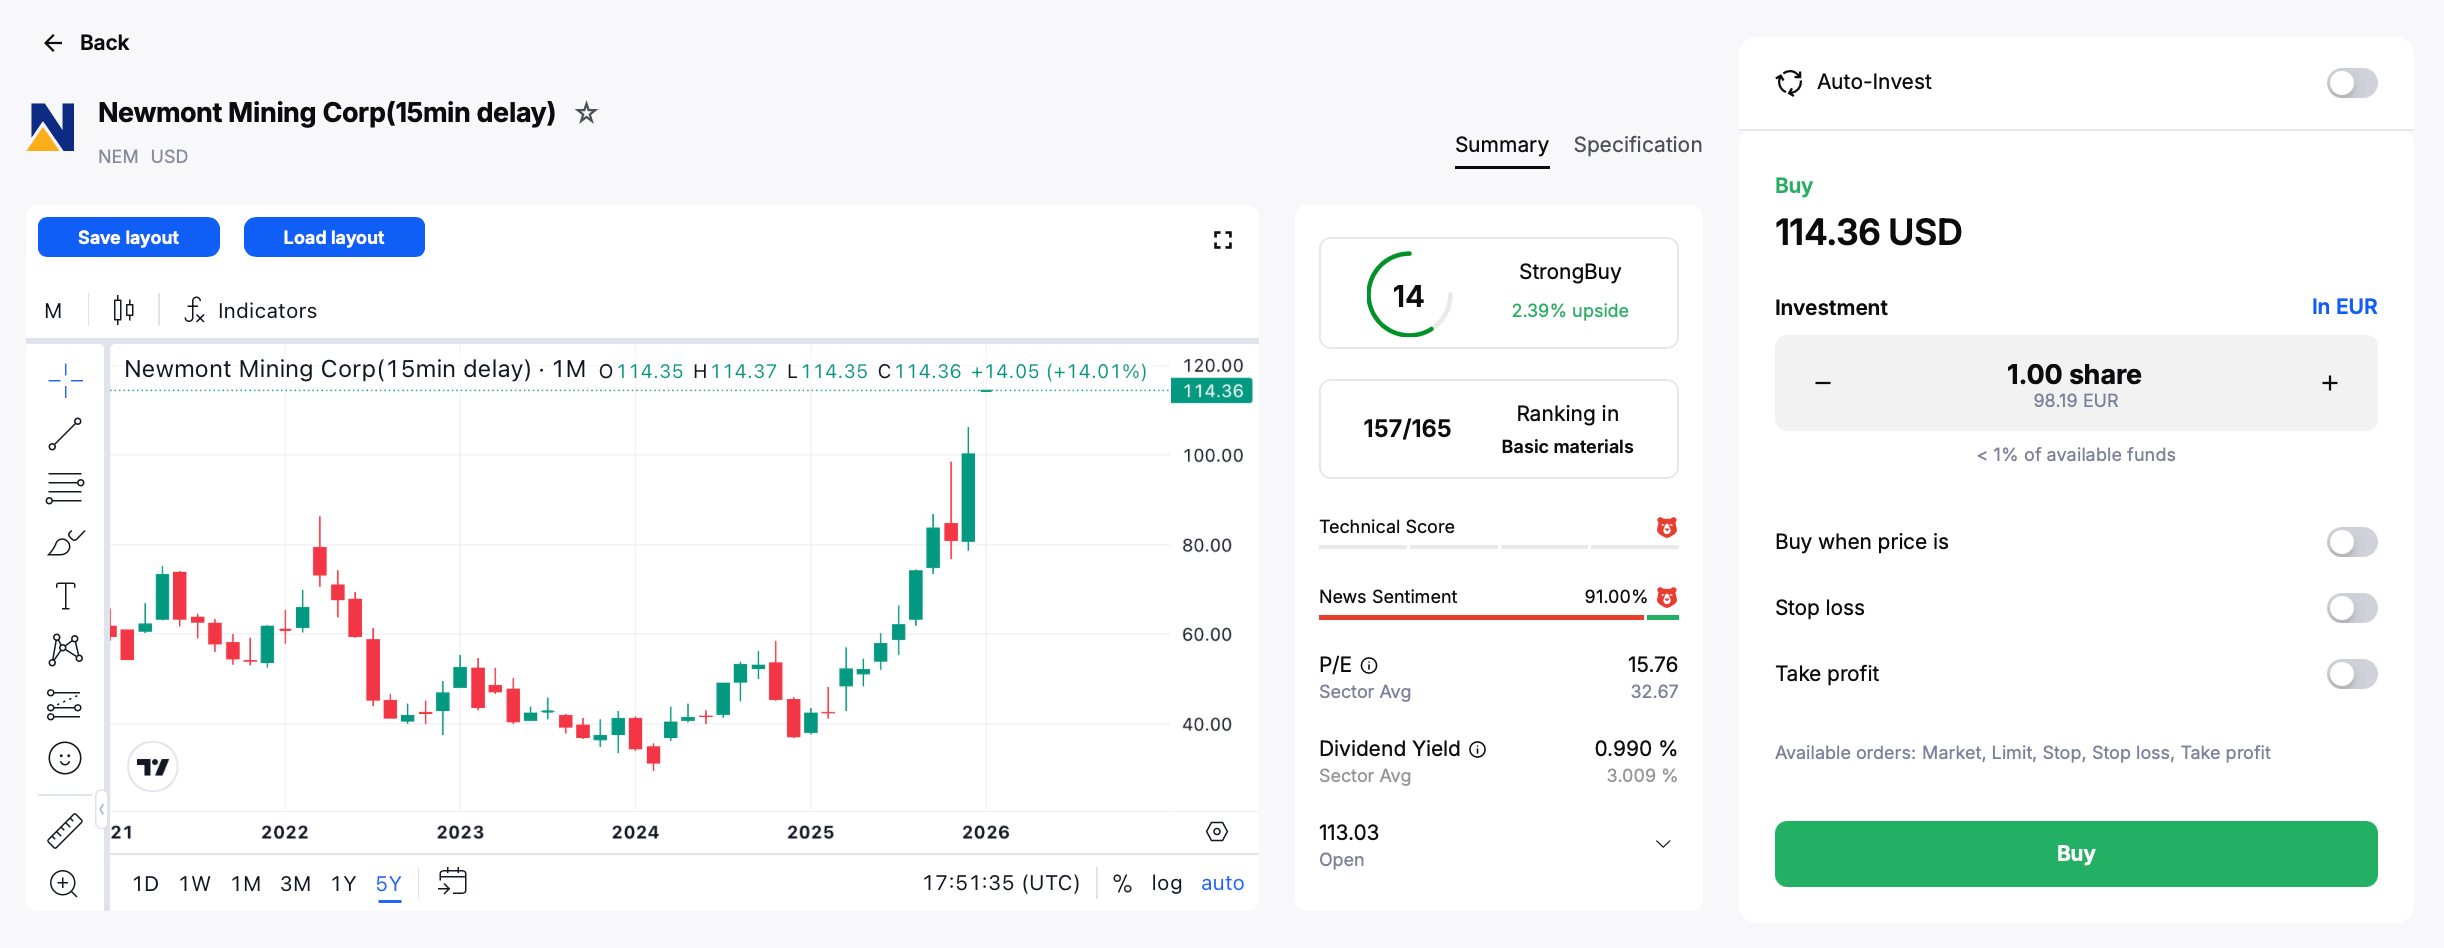2444x948 pixels.
Task: Open the Ranking in Basic materials card
Action: pos(1498,429)
